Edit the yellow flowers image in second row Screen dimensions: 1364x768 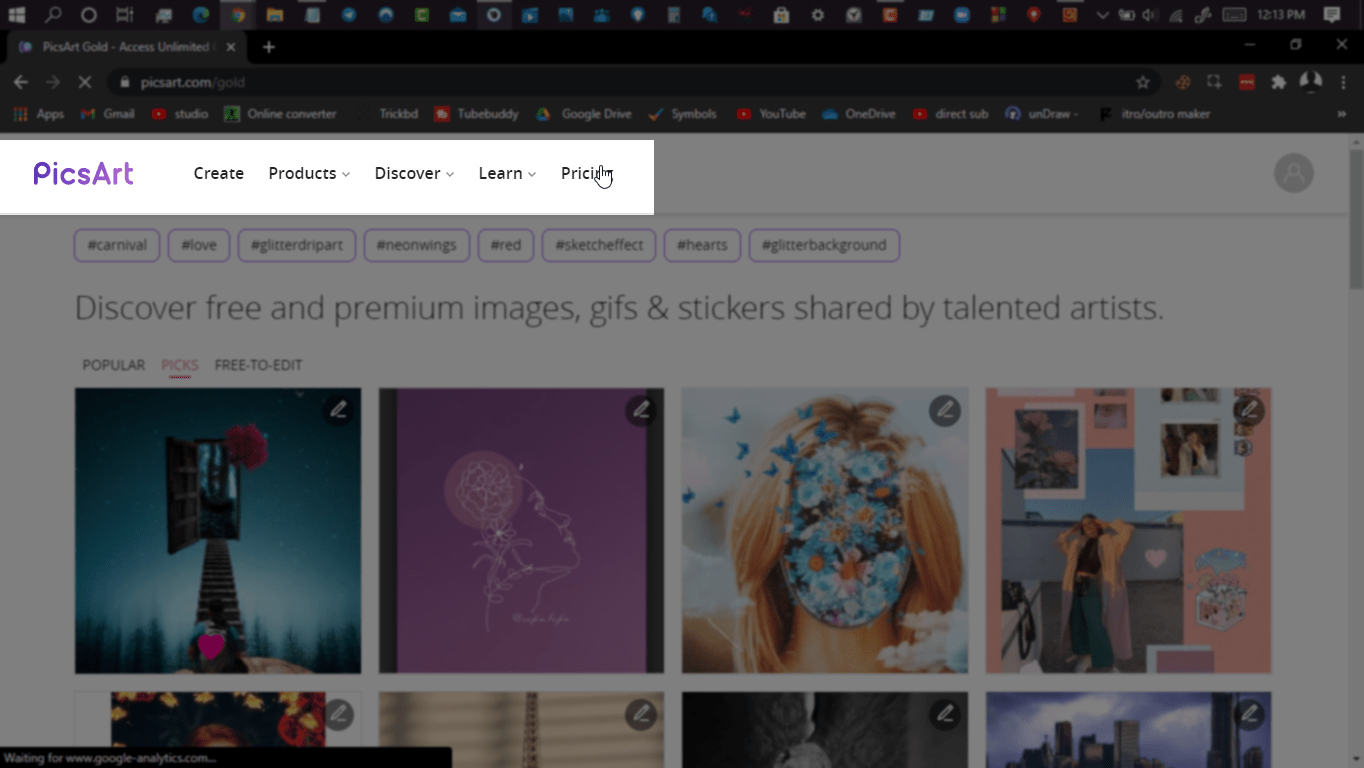coord(338,714)
